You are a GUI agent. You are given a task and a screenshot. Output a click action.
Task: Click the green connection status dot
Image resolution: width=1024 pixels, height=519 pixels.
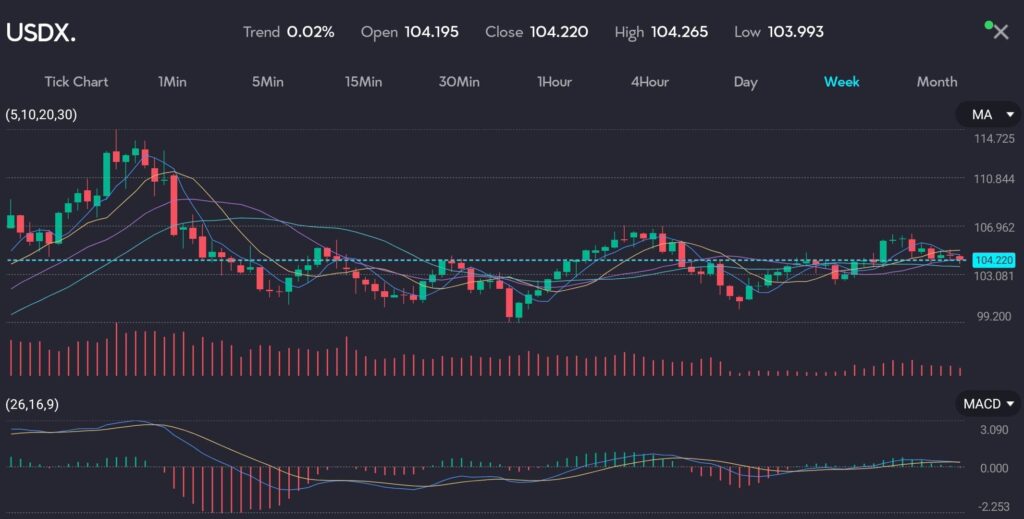tap(988, 23)
